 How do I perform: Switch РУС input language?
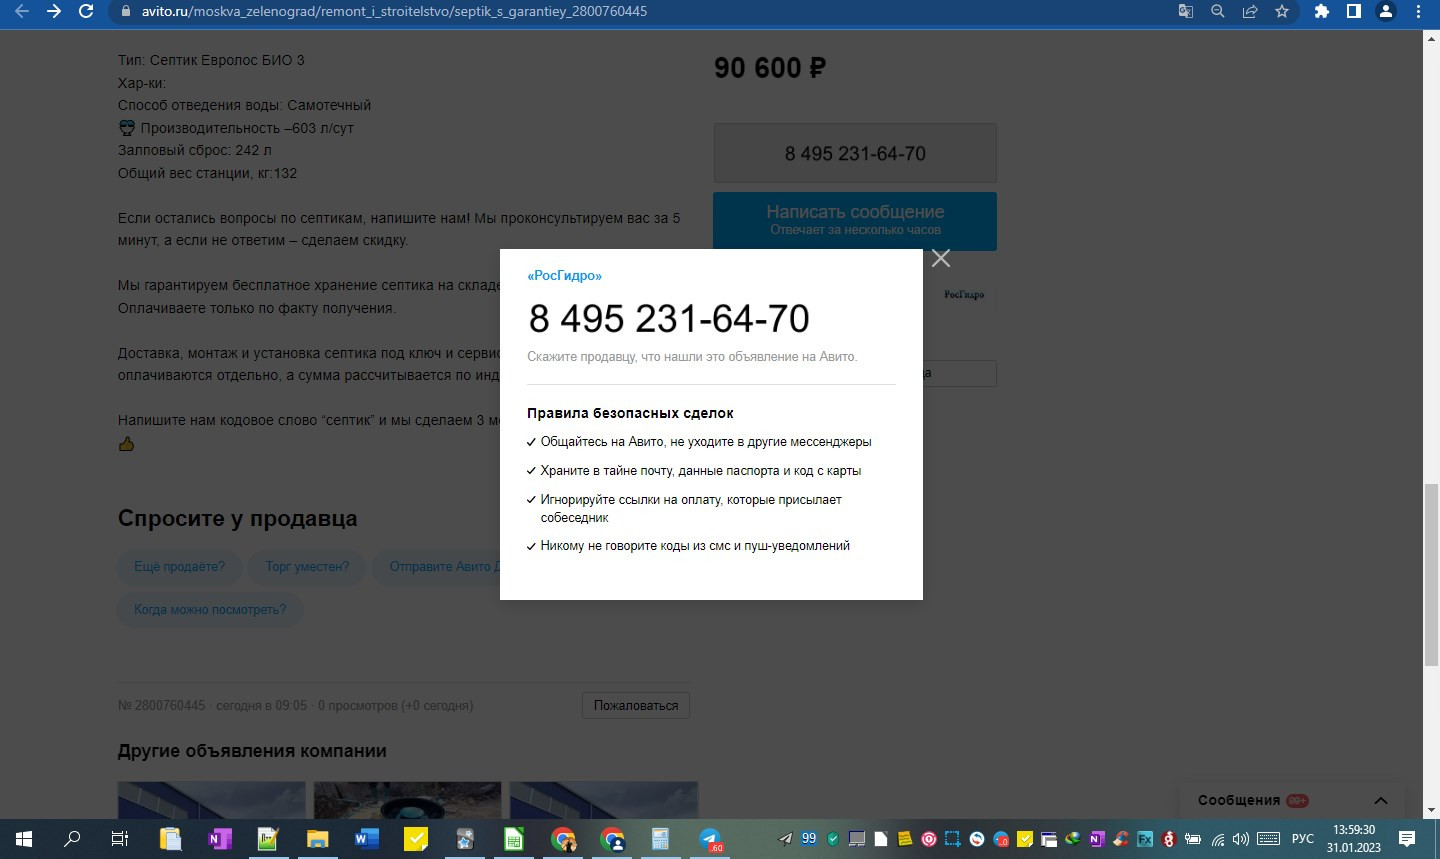tap(1303, 839)
